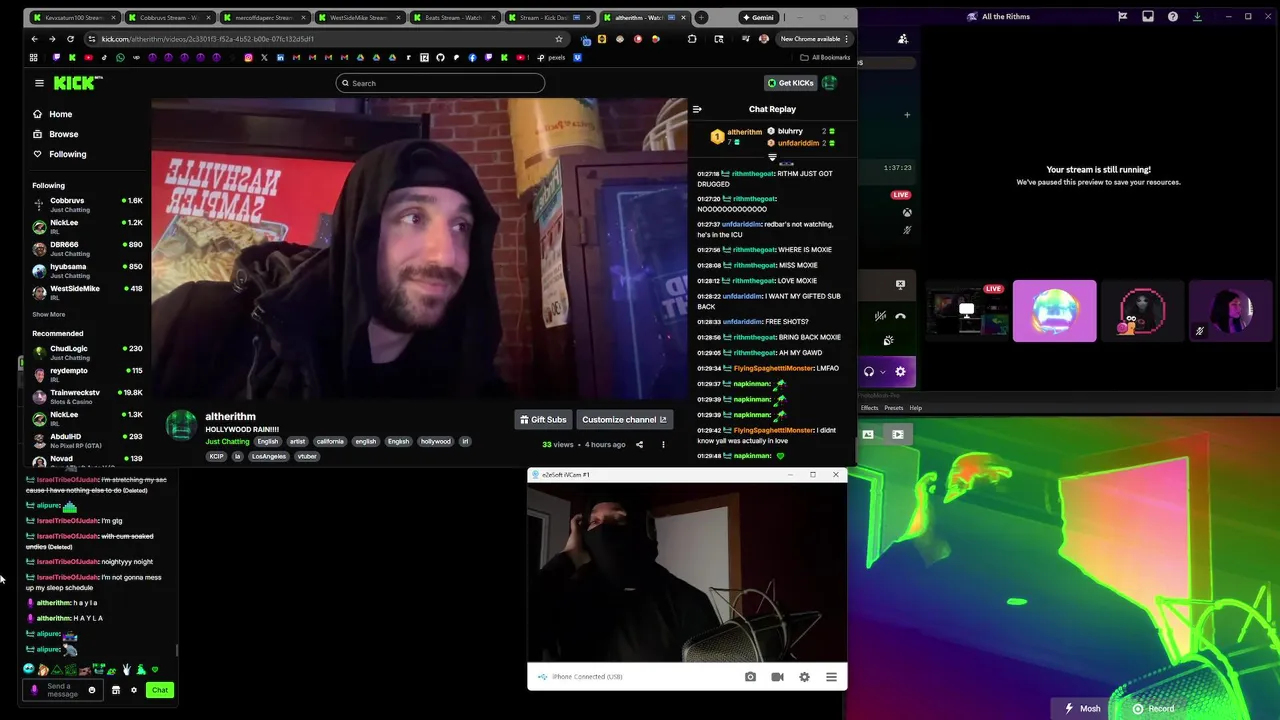The image size is (1280, 720).
Task: Click Send a message chat input
Action: tap(62, 690)
